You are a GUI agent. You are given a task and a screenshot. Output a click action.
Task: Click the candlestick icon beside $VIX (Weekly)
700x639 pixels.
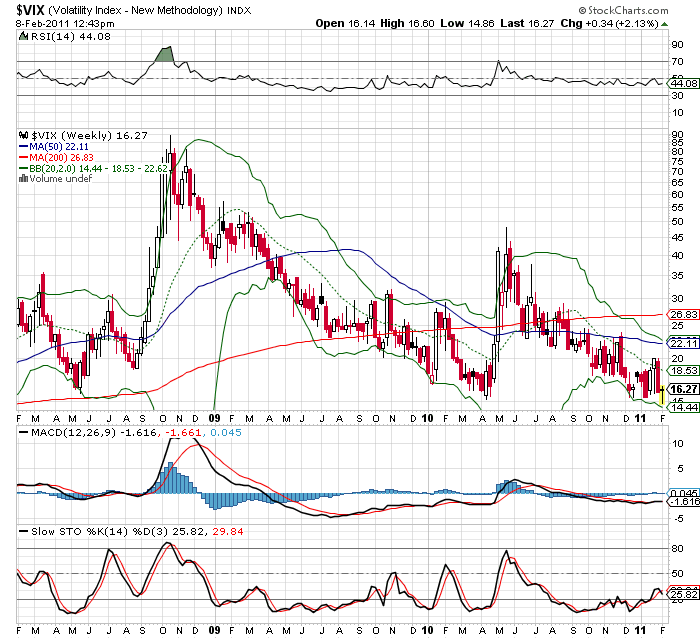point(23,135)
